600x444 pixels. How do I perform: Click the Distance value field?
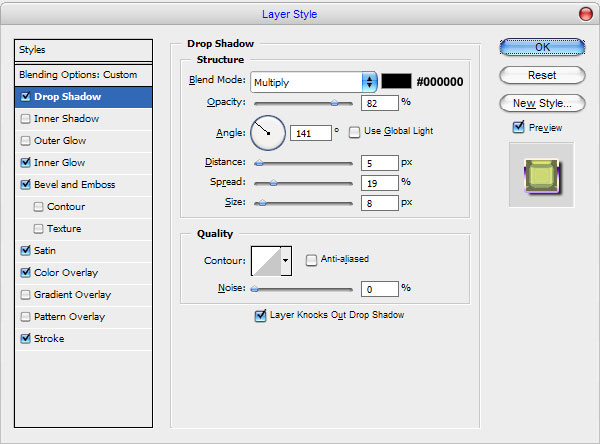(380, 163)
